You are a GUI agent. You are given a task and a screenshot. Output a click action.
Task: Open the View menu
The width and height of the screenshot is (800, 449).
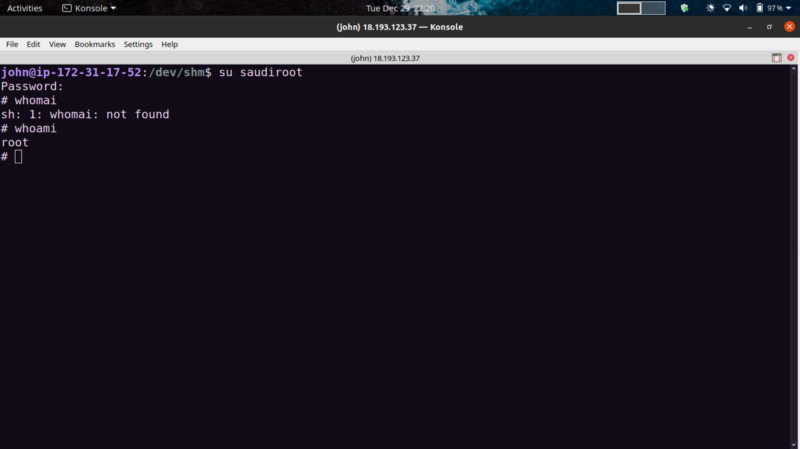coord(57,44)
